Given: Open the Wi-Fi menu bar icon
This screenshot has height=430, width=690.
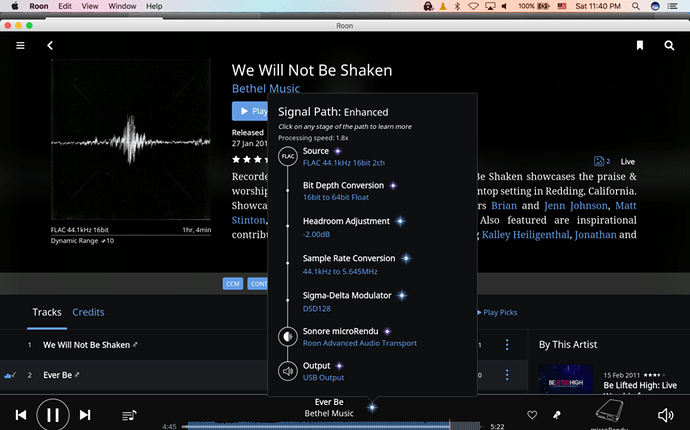Looking at the screenshot, I should [473, 6].
